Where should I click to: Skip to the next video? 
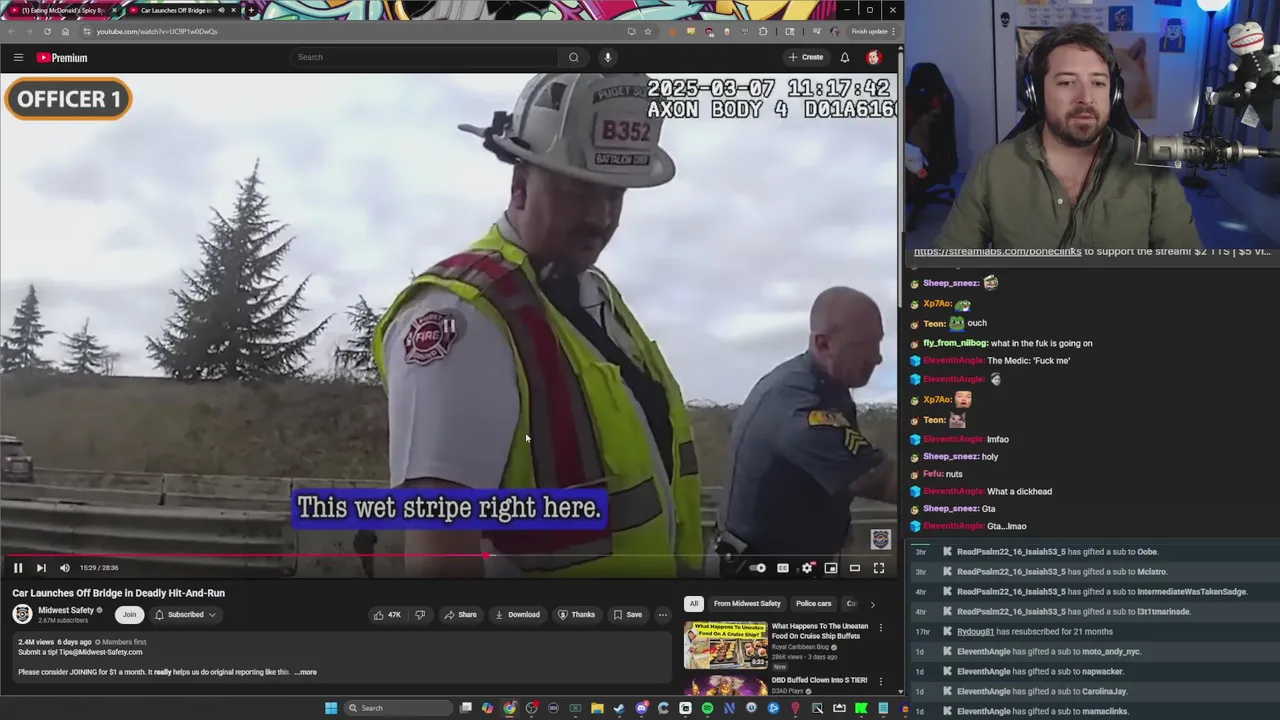pyautogui.click(x=41, y=568)
